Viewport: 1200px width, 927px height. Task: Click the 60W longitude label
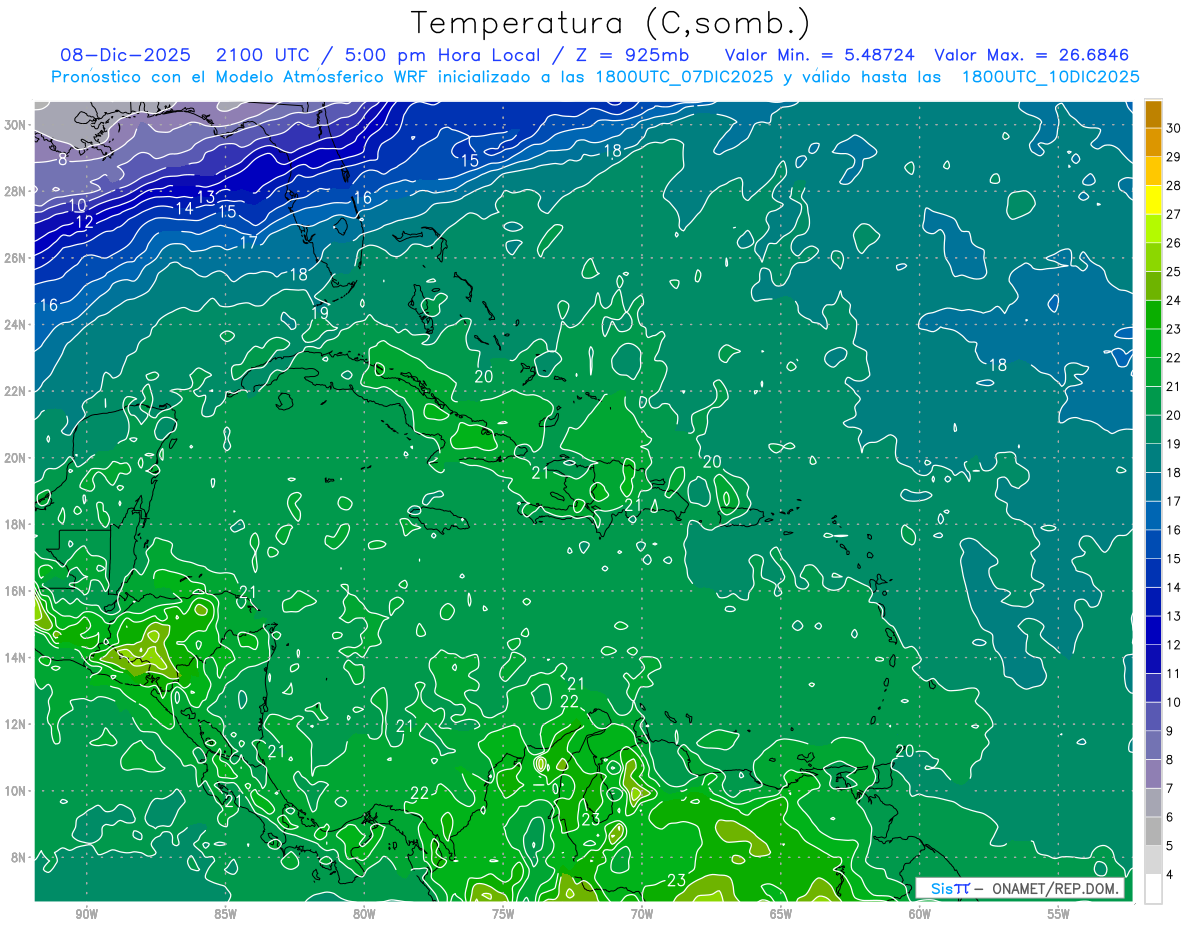(920, 914)
